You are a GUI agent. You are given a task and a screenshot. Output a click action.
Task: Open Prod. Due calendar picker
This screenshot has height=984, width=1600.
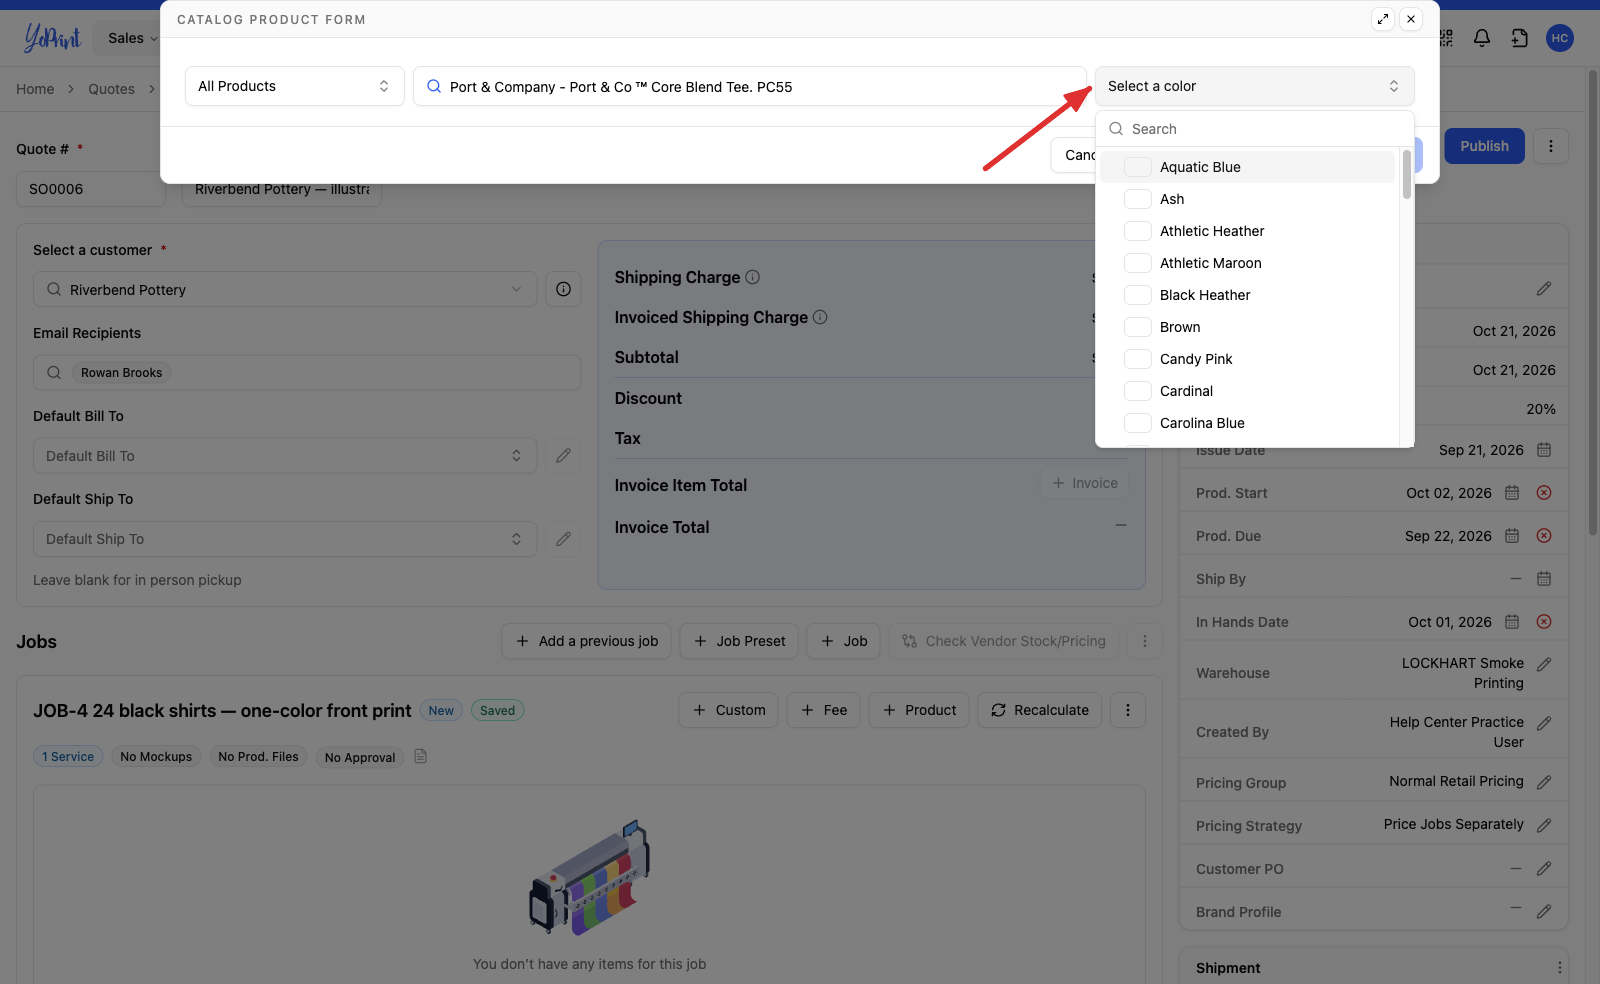coord(1512,536)
